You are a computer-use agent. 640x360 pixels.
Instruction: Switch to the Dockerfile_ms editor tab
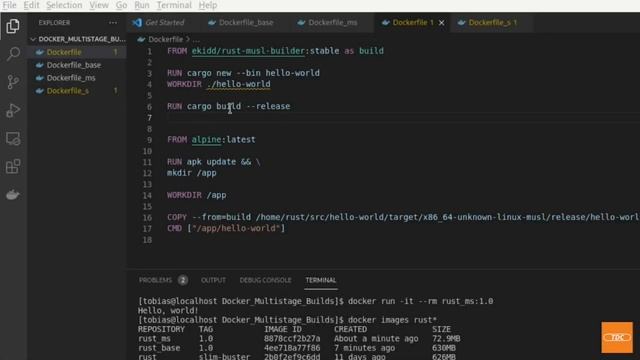point(333,23)
